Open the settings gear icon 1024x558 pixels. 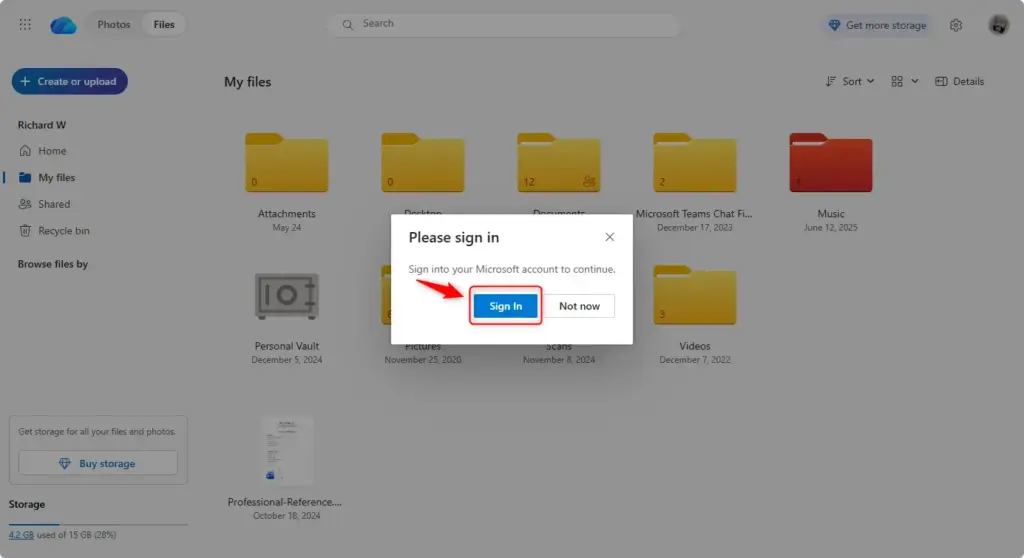point(955,25)
